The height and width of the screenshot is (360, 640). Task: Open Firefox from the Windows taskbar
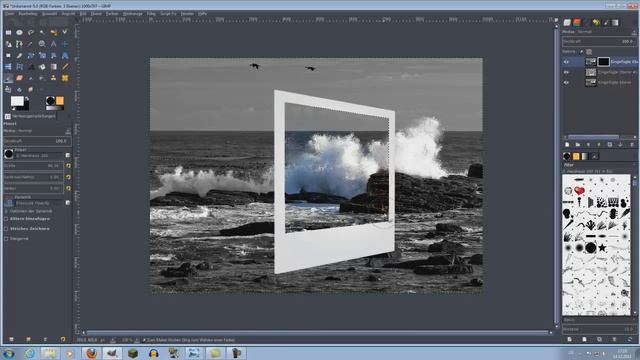(x=91, y=353)
